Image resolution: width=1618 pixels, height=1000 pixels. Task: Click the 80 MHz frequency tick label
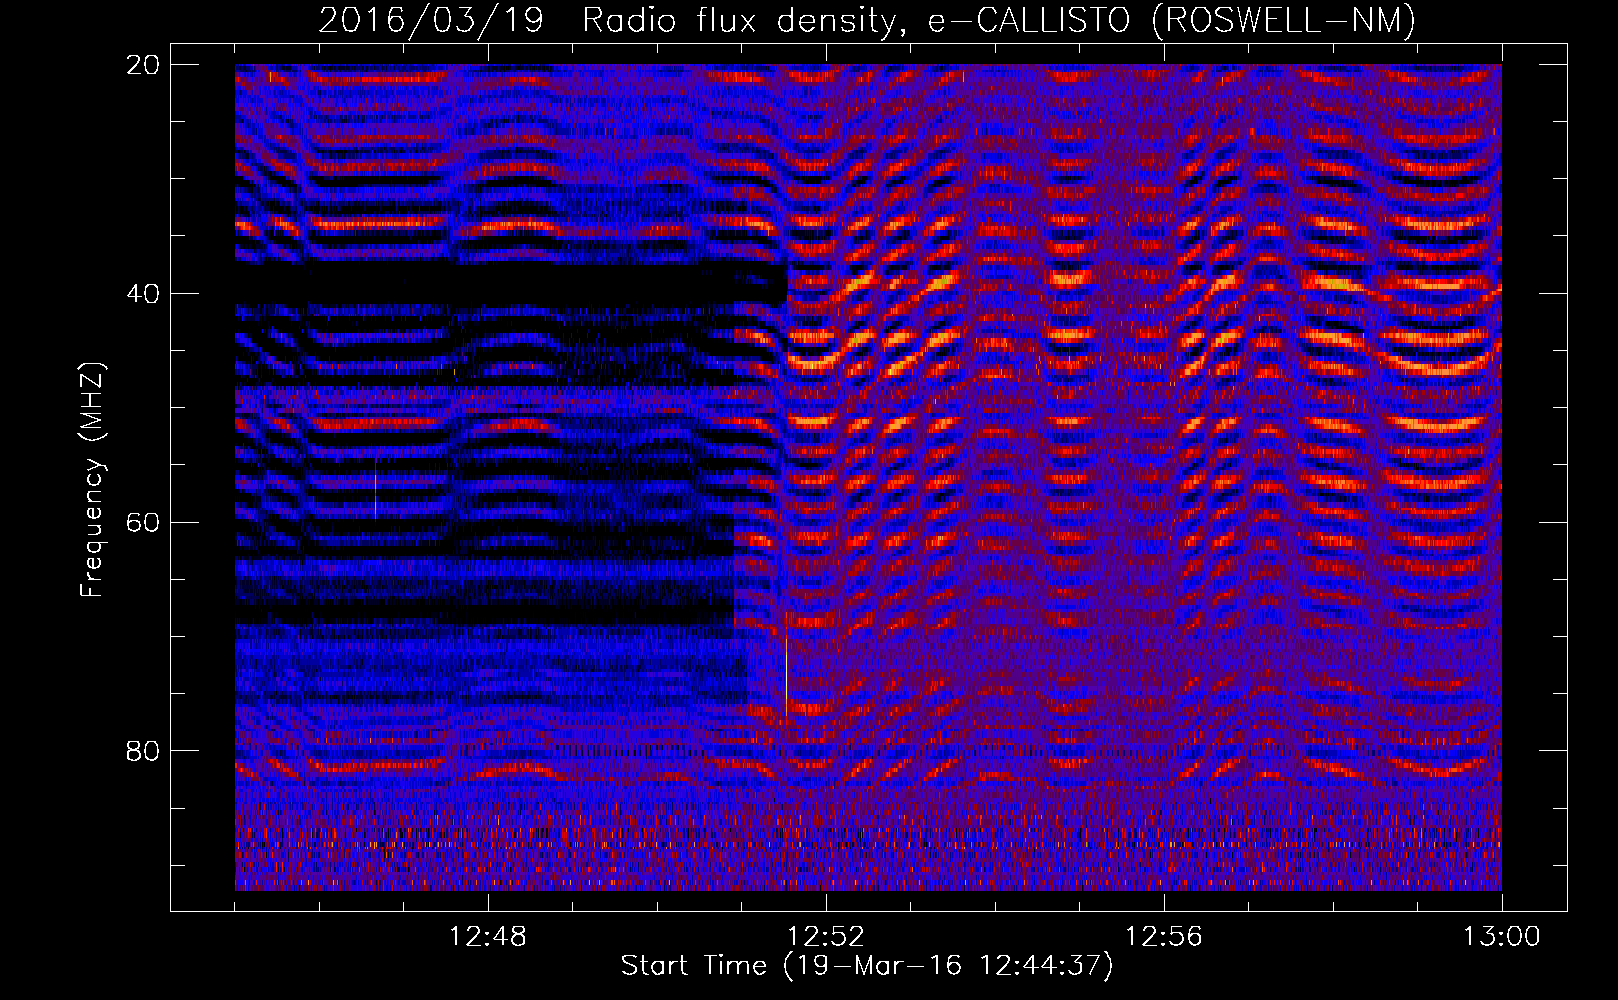point(143,750)
